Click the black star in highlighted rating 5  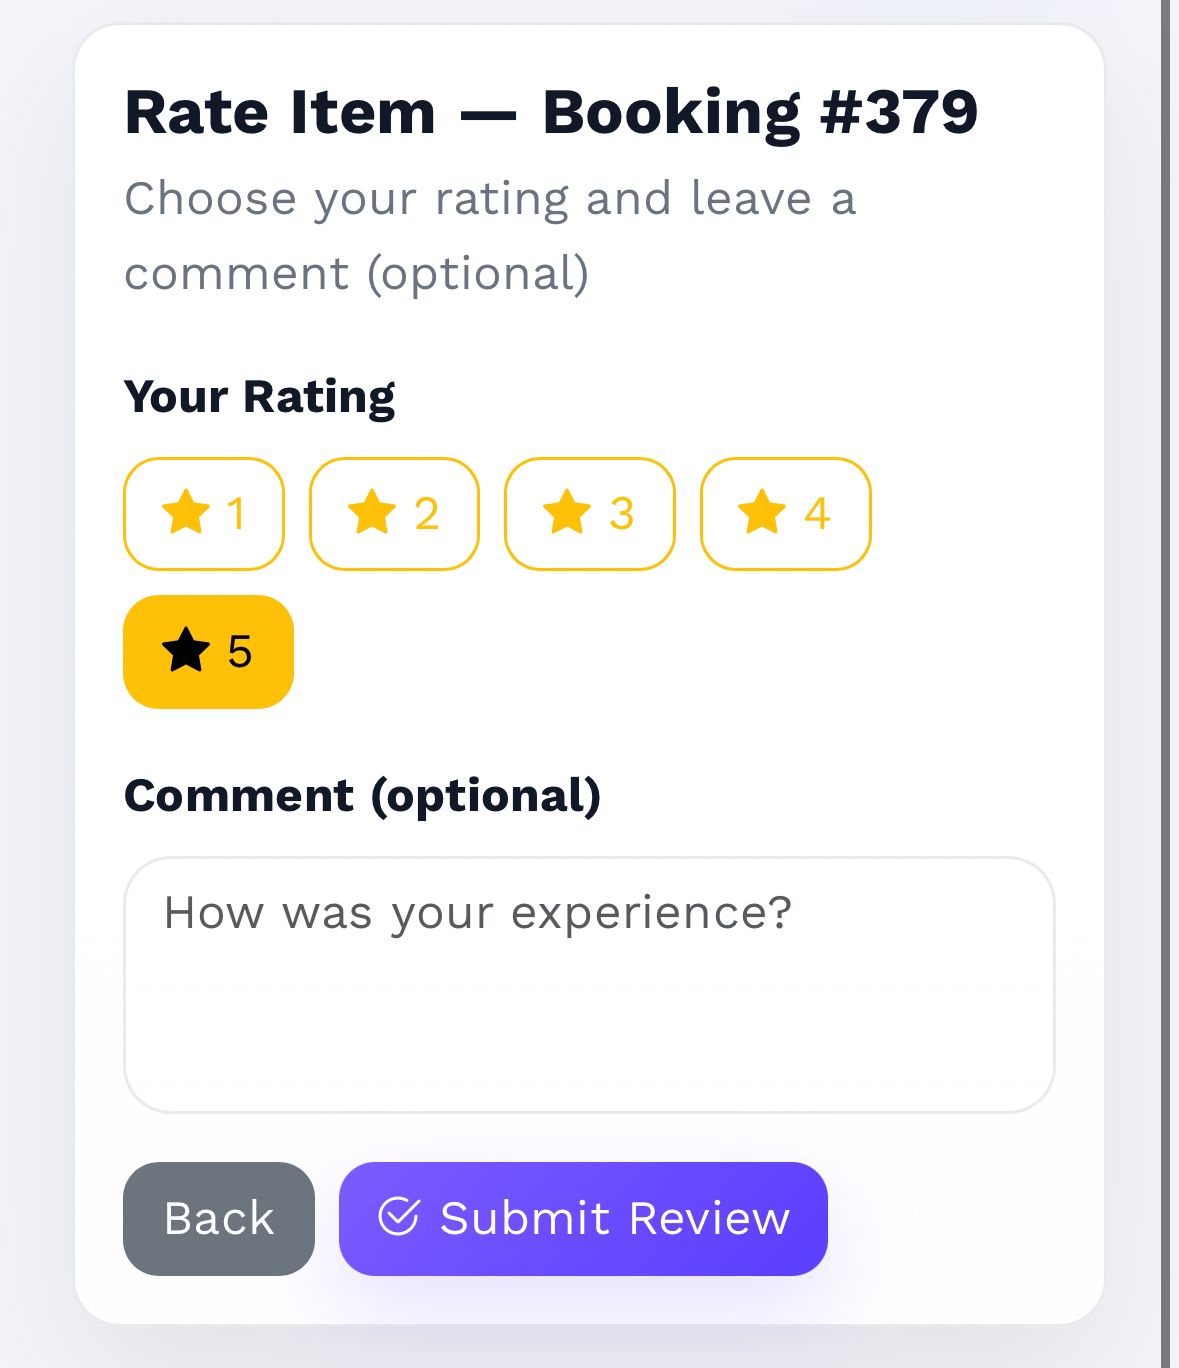click(186, 652)
